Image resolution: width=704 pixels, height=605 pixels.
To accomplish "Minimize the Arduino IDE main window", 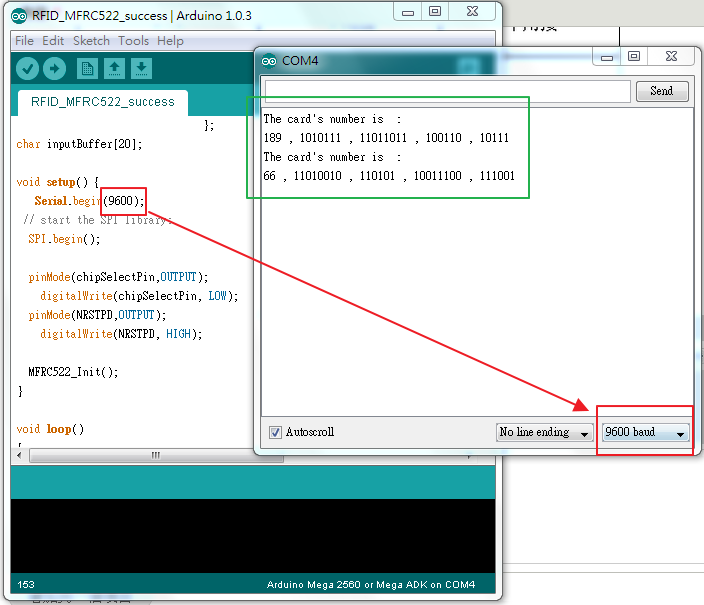I will click(408, 12).
